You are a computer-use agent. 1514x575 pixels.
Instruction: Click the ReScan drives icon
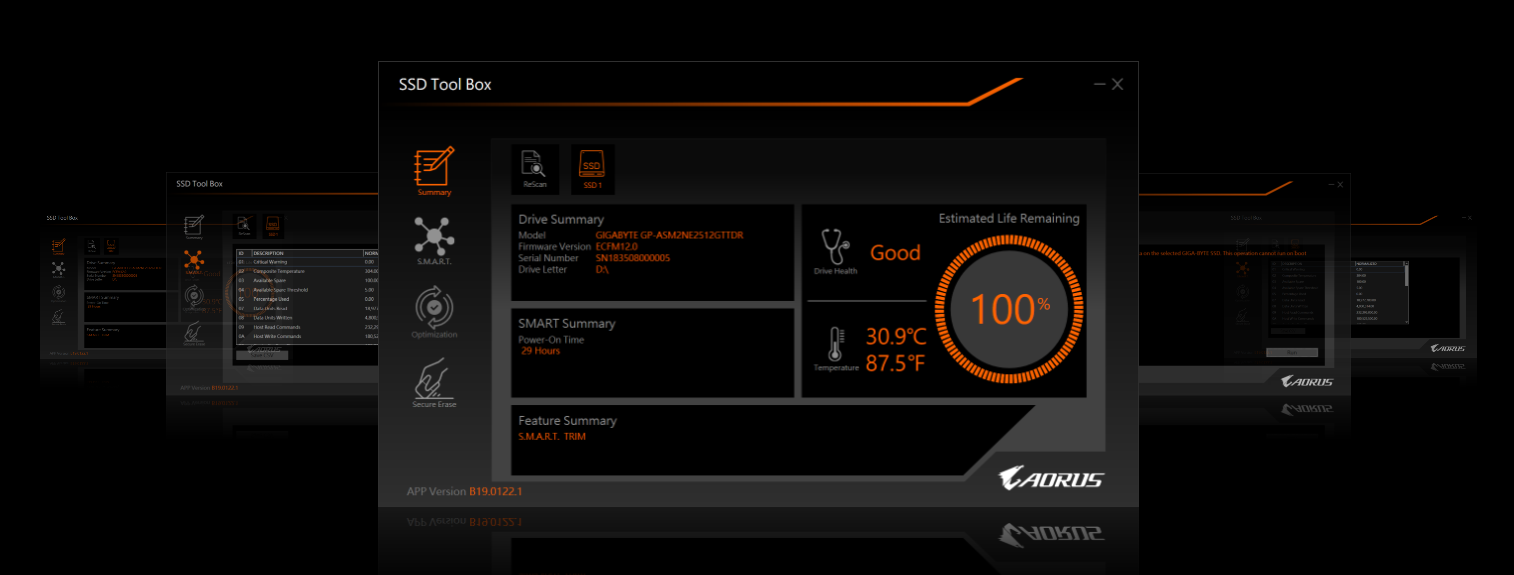click(x=535, y=168)
